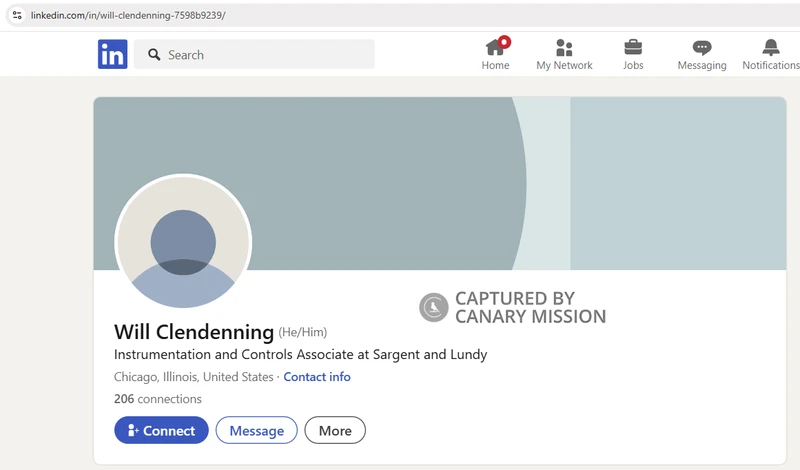800x470 pixels.
Task: Click the browser URL address text
Action: coord(128,15)
